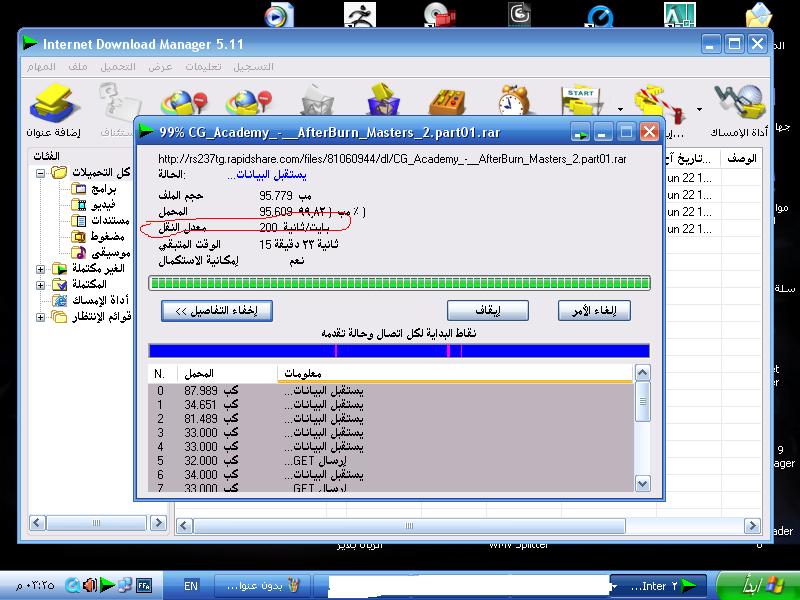
Task: Open the عرض (View) menu
Action: coord(161,67)
